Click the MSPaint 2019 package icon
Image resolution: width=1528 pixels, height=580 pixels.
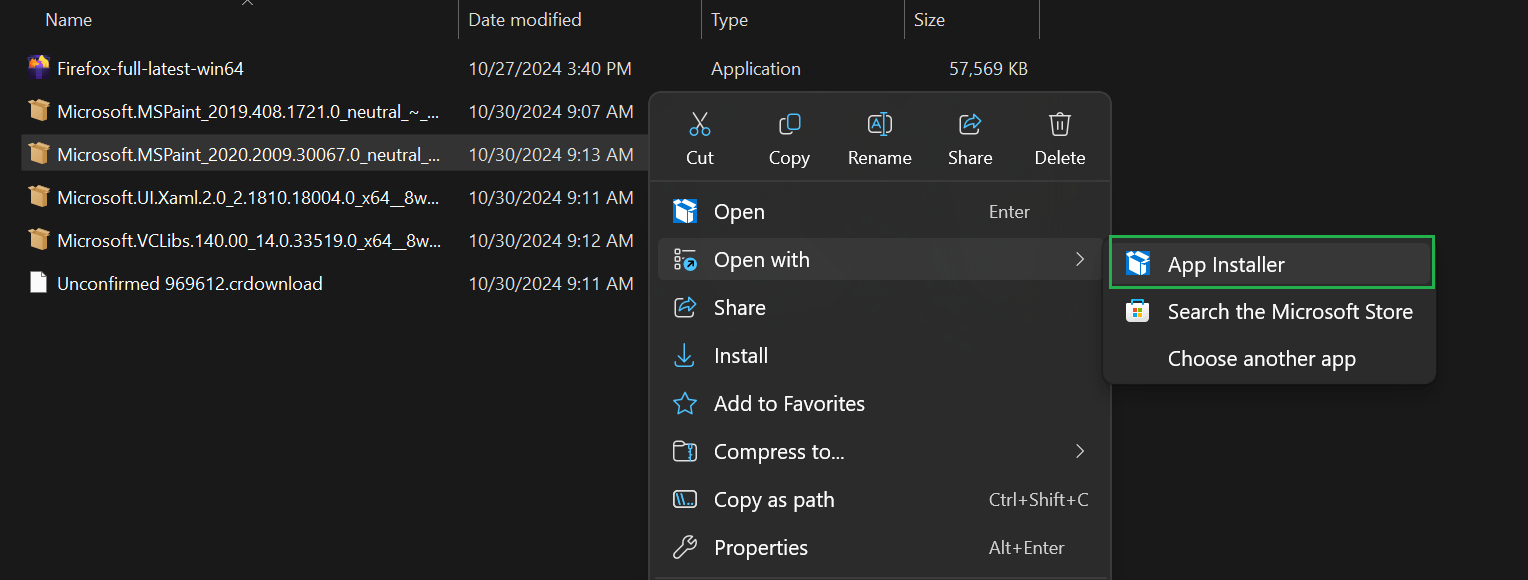(x=39, y=111)
